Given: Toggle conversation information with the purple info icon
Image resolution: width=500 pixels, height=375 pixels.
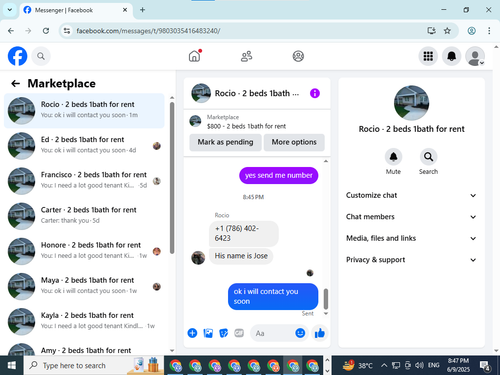Looking at the screenshot, I should (x=315, y=93).
